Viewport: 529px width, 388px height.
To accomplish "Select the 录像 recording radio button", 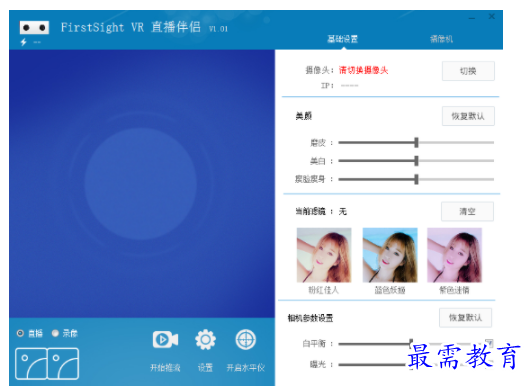I will pos(55,333).
